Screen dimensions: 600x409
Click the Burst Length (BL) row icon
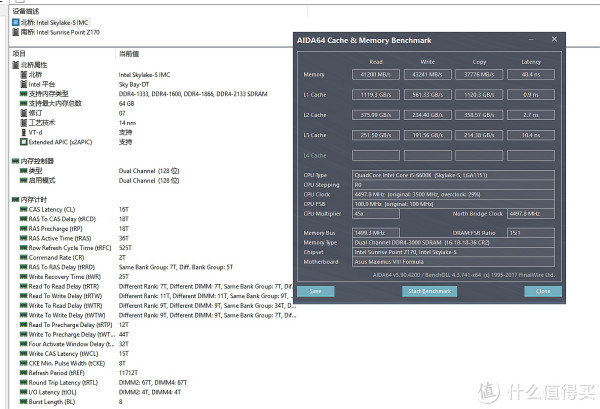(23, 402)
